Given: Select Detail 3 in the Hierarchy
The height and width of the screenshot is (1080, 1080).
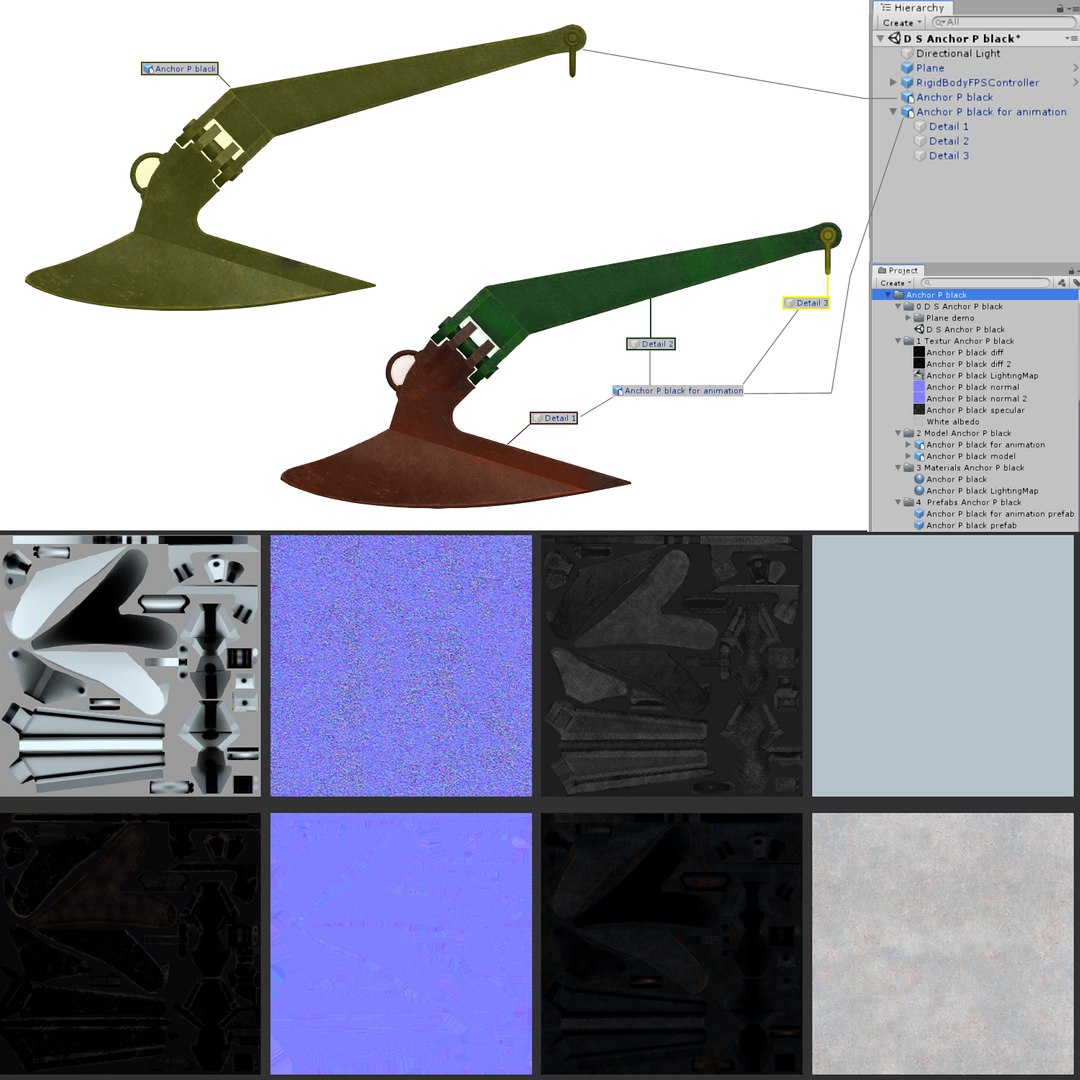Looking at the screenshot, I should [x=948, y=156].
